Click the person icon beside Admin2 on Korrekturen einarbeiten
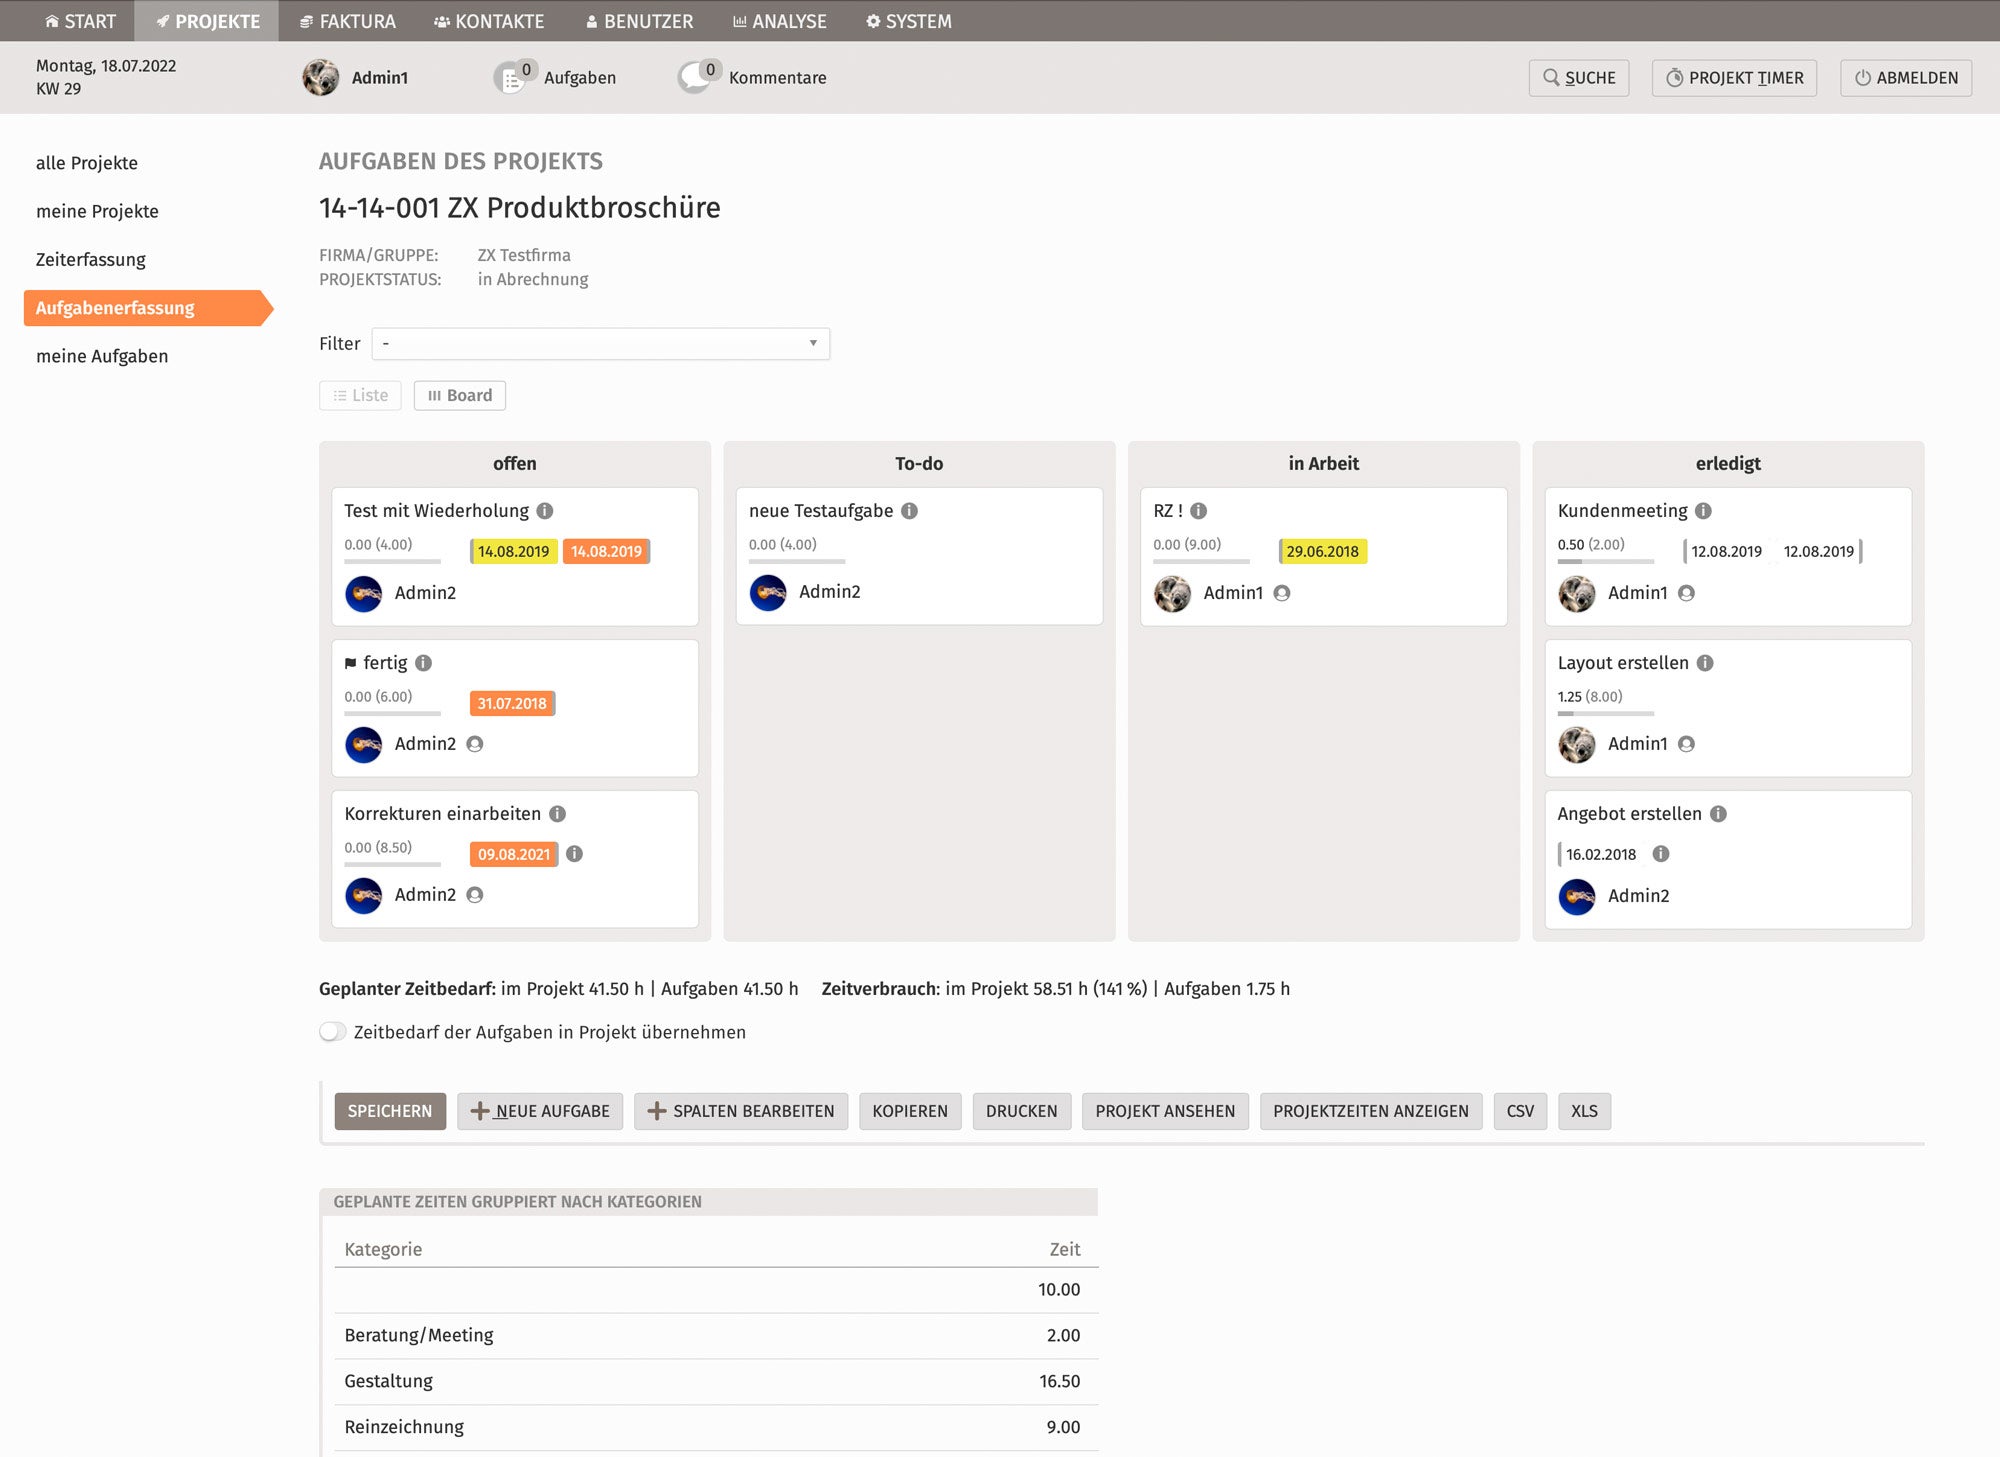The image size is (2000, 1457). tap(475, 895)
